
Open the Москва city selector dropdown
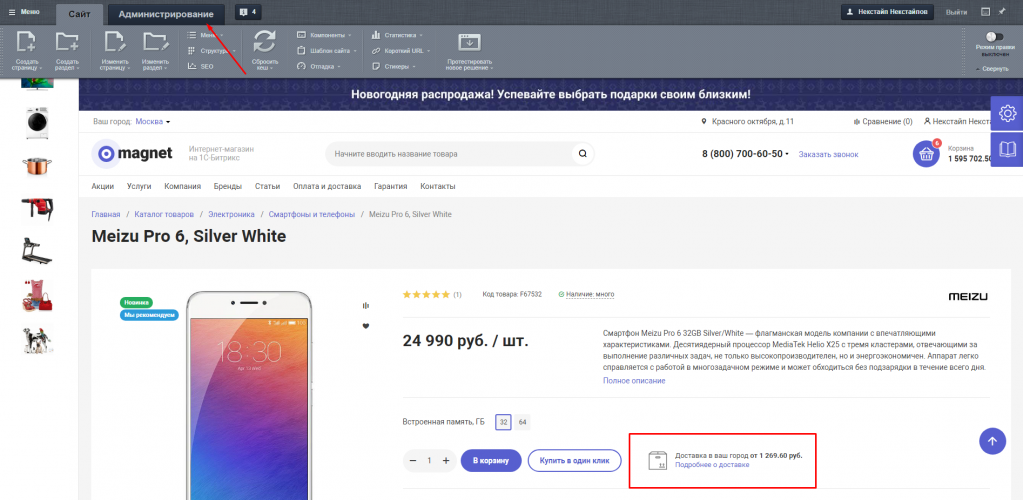pos(153,121)
